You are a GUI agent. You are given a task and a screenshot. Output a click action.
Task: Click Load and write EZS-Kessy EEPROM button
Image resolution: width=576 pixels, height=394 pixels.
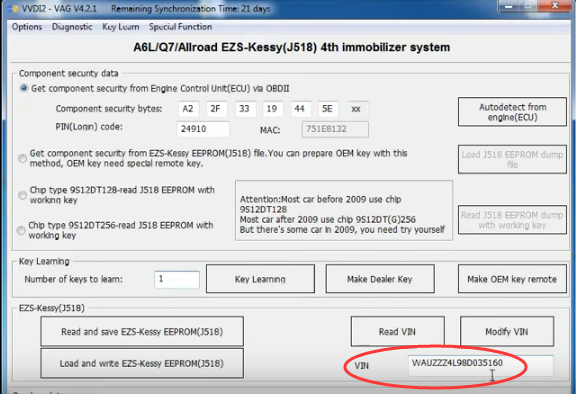tap(142, 364)
